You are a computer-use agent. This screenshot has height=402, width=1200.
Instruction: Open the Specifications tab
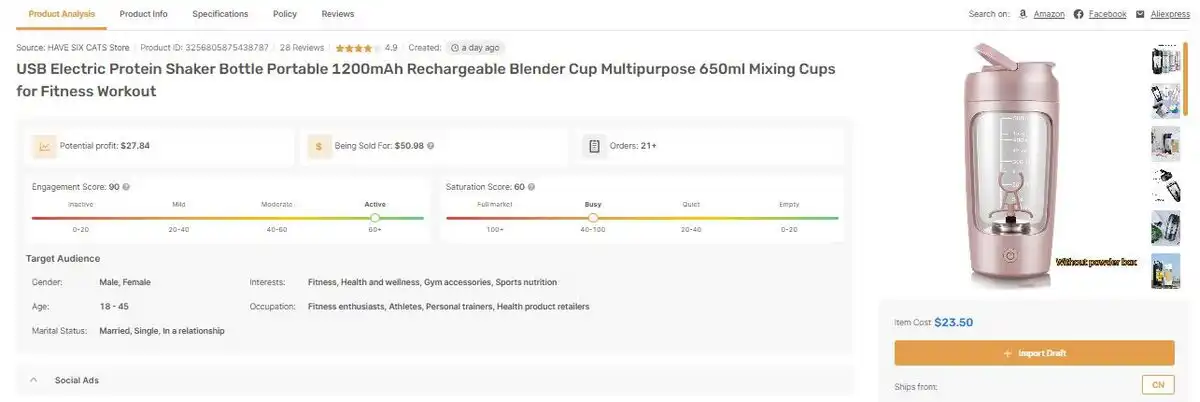(220, 14)
